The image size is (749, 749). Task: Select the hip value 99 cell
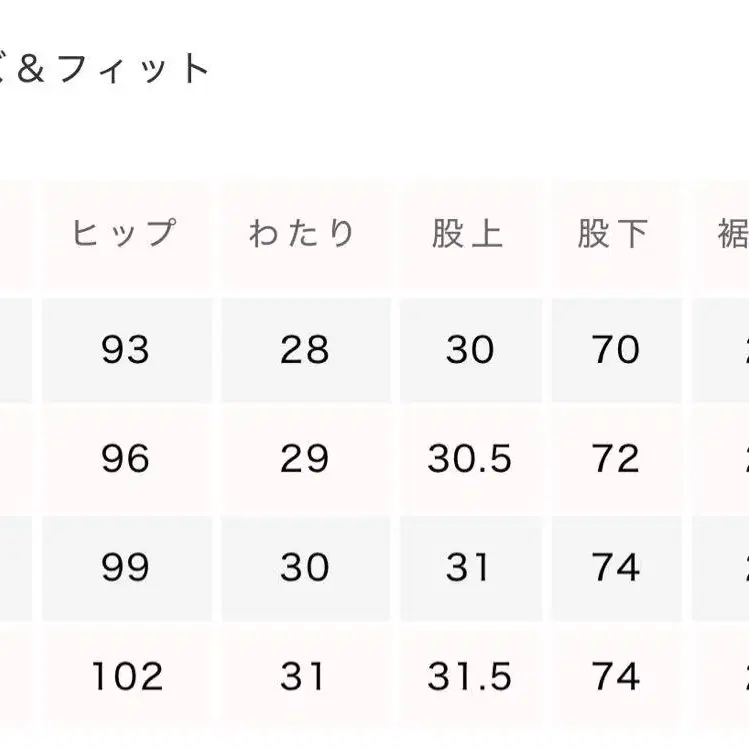[x=125, y=568]
